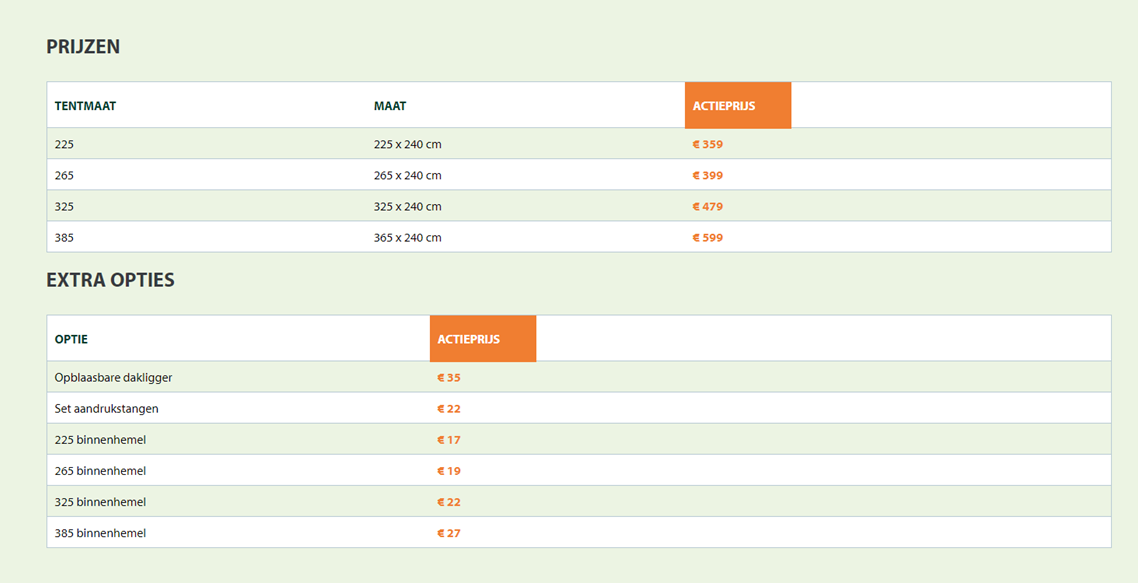
Task: Select the € 27 price
Action: (x=449, y=533)
